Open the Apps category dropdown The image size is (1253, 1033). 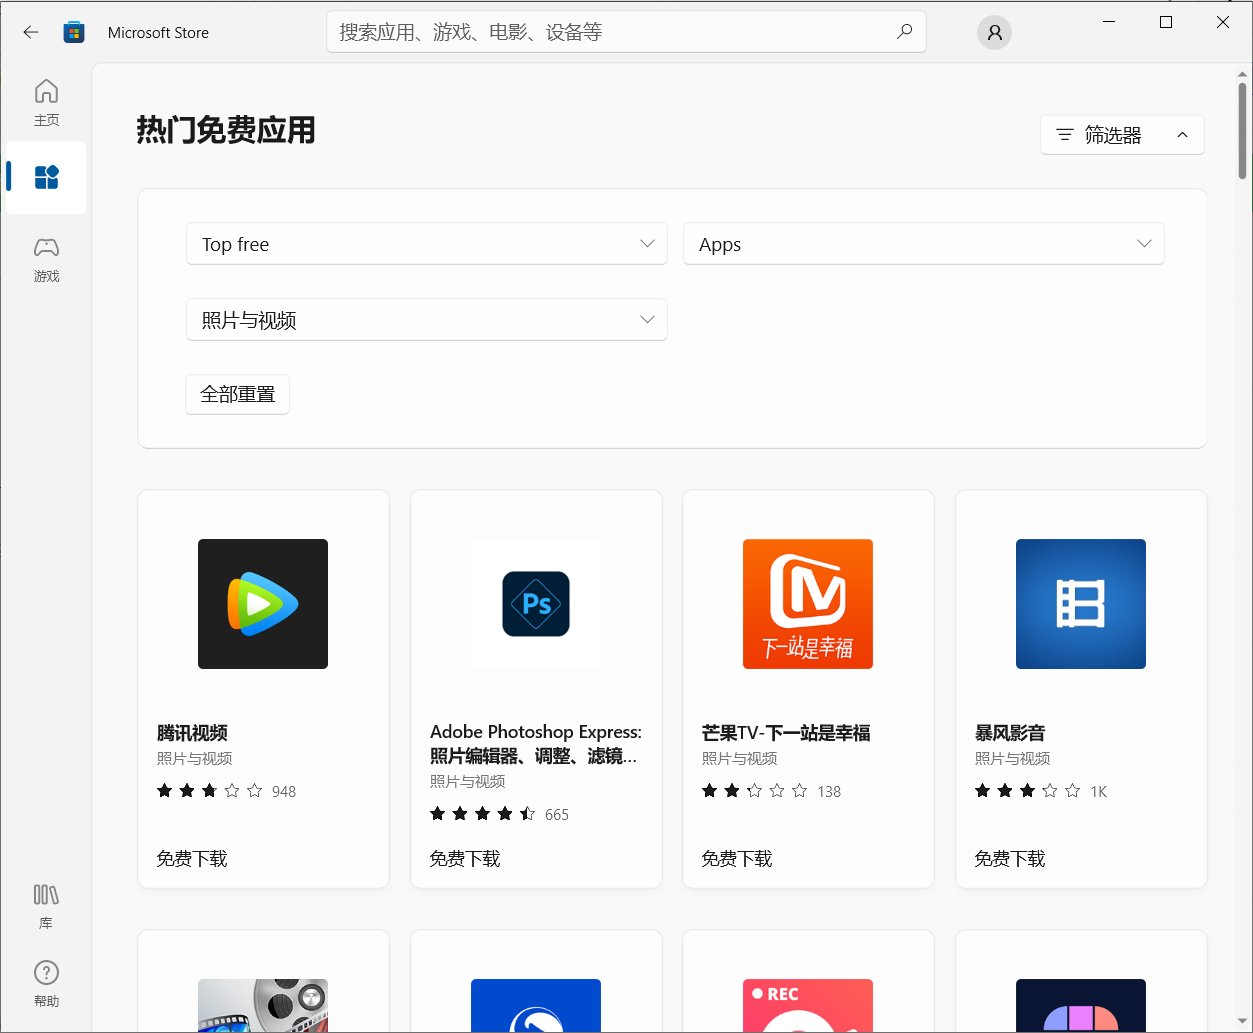[923, 243]
